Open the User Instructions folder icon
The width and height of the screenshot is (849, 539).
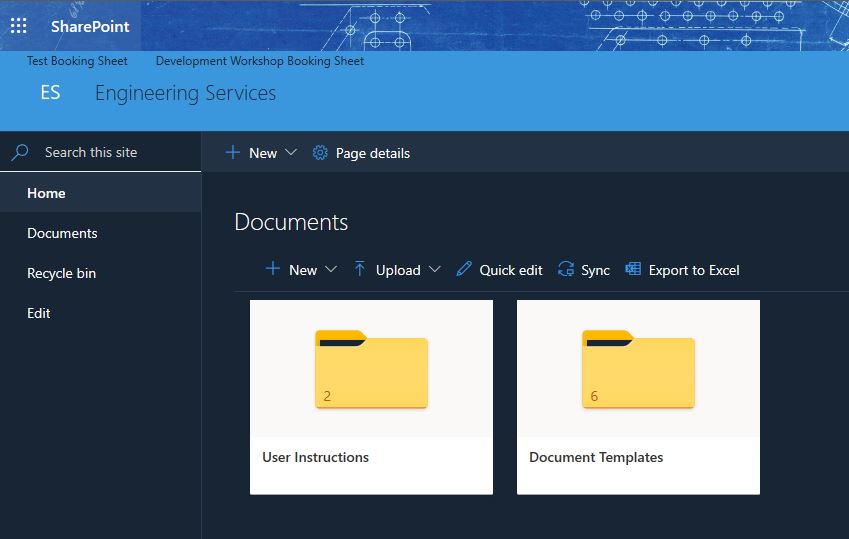pos(371,369)
